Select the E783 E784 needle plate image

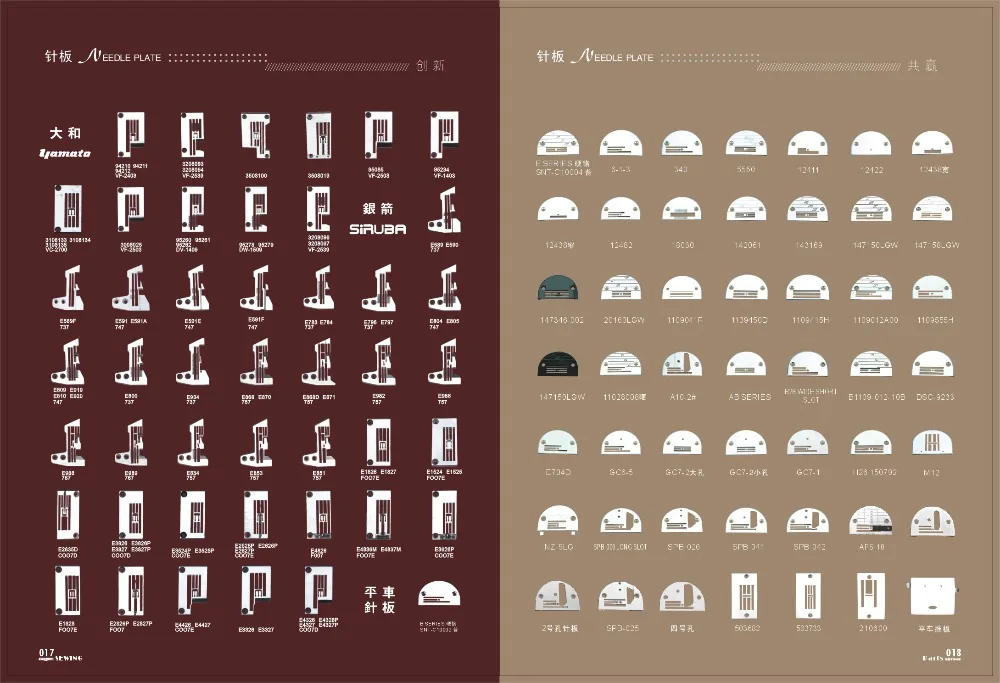coord(319,290)
